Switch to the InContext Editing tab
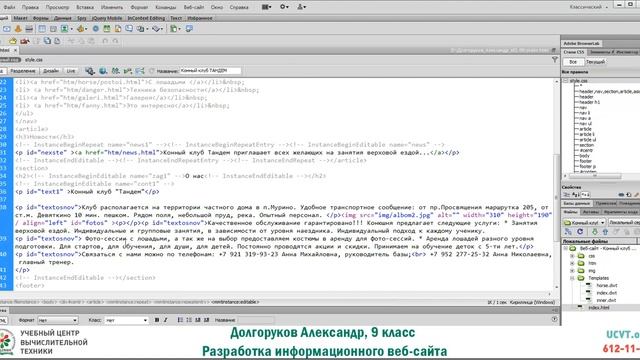This screenshot has height=360, width=640. pyautogui.click(x=146, y=18)
